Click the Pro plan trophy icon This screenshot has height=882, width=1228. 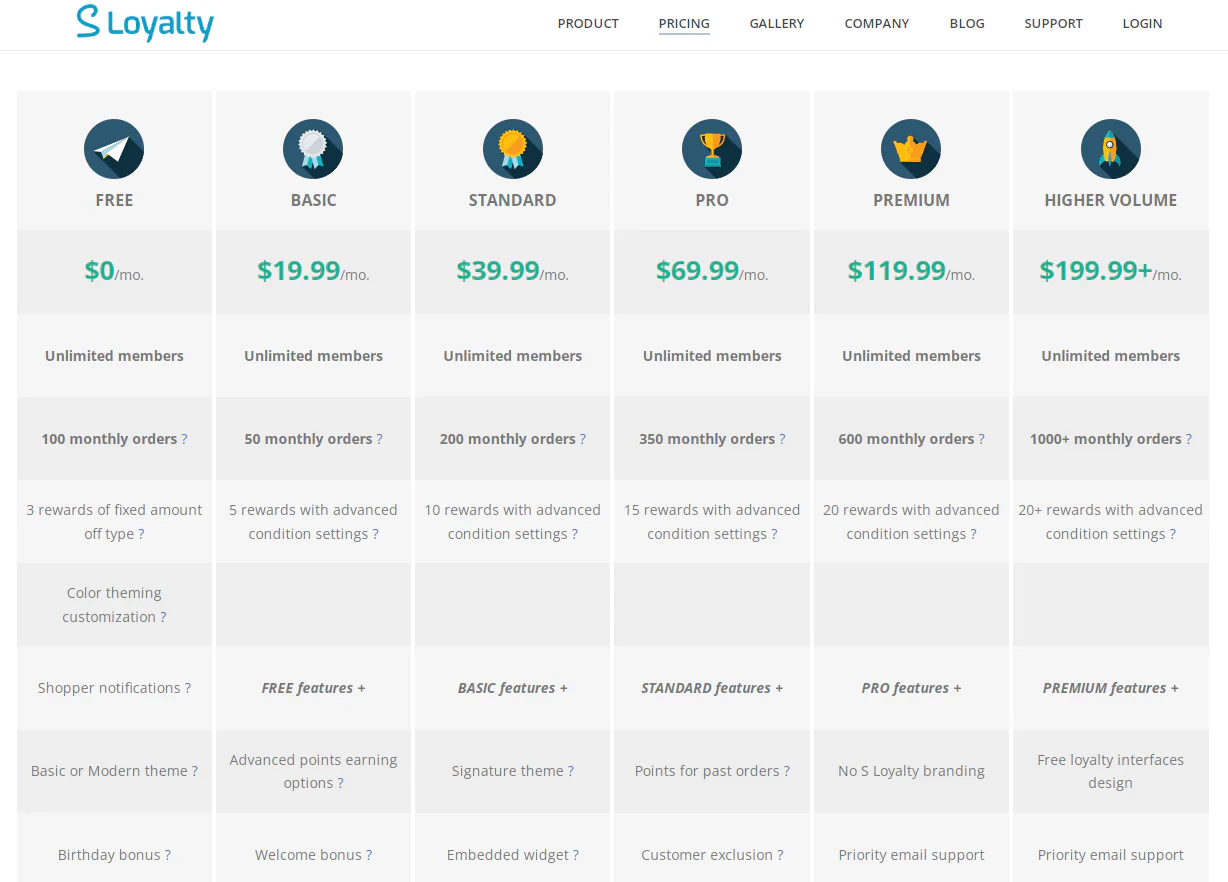coord(712,149)
